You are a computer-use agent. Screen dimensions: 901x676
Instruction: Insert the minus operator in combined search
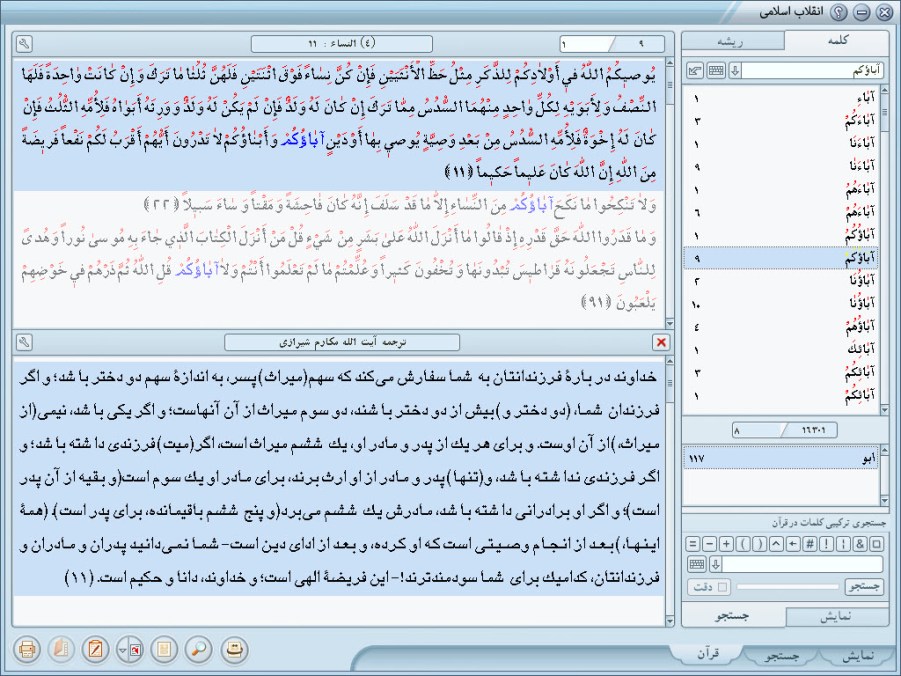point(710,543)
